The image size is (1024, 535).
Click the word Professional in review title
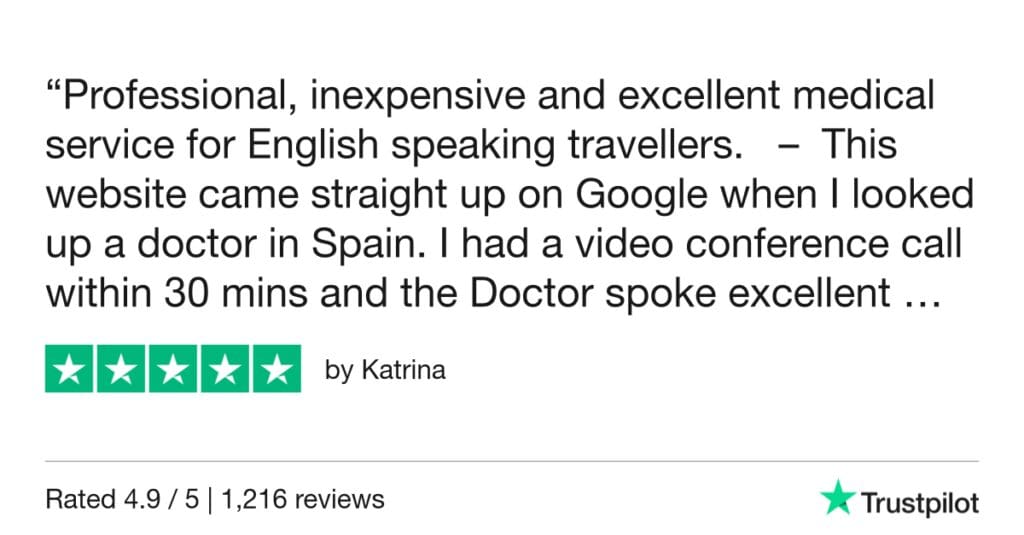coord(166,97)
